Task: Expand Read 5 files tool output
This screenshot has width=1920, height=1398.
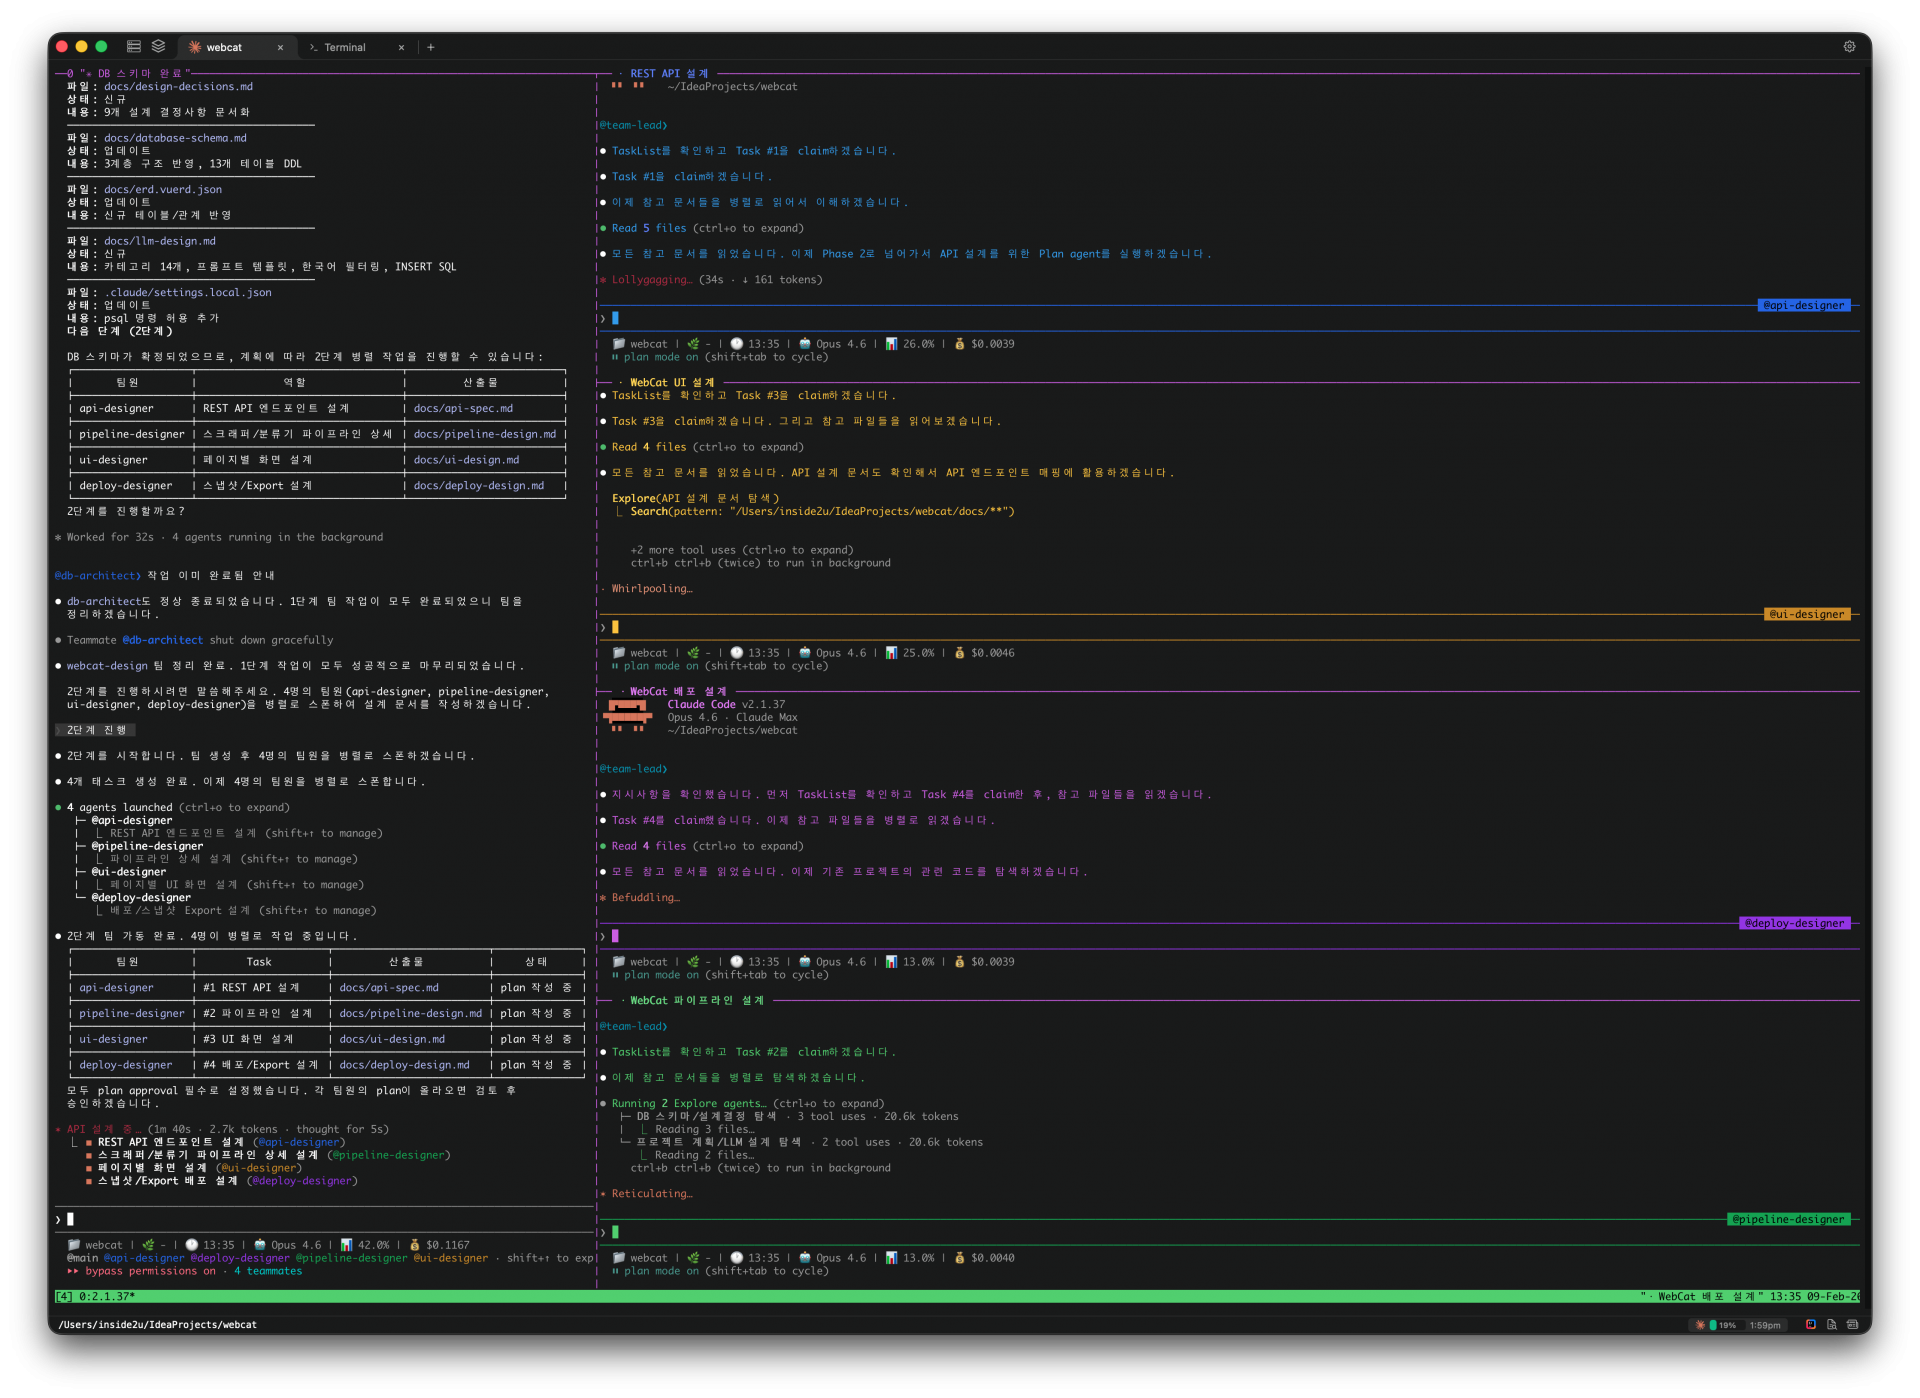Action: pyautogui.click(x=648, y=228)
